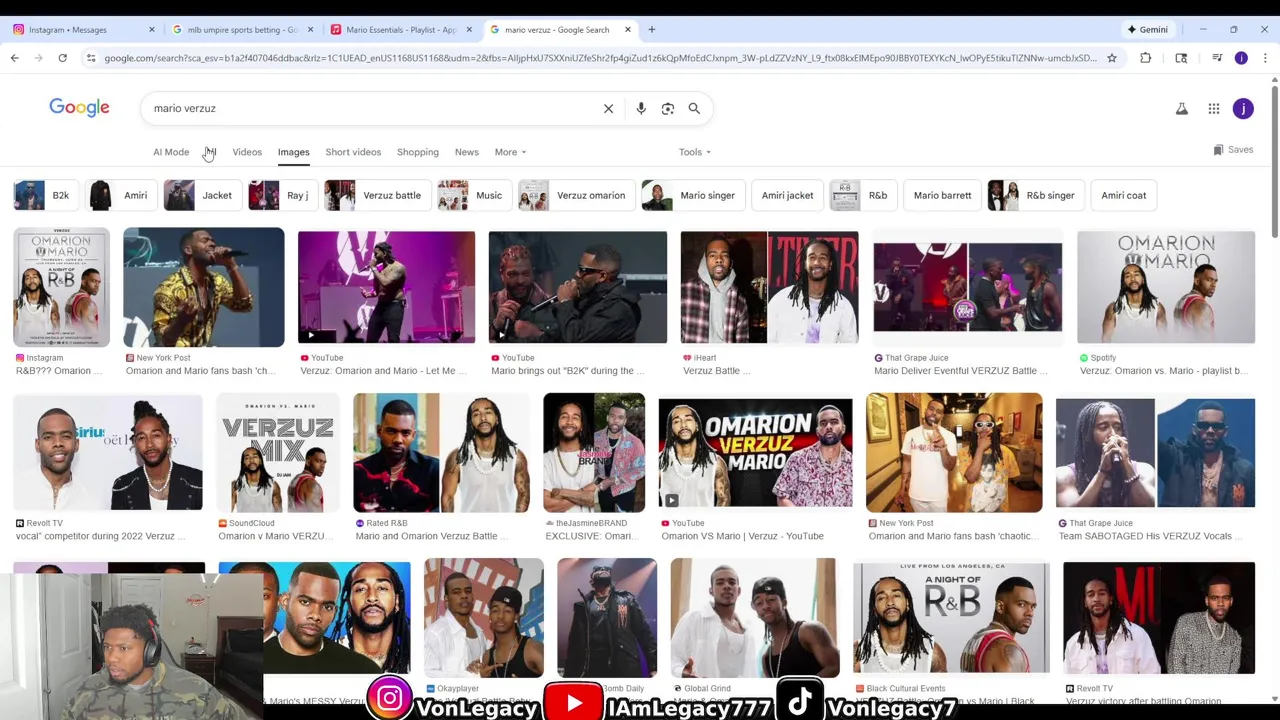Open Black Cultural Events Night of R&B image
Screen dimensions: 1280x720
[x=951, y=618]
